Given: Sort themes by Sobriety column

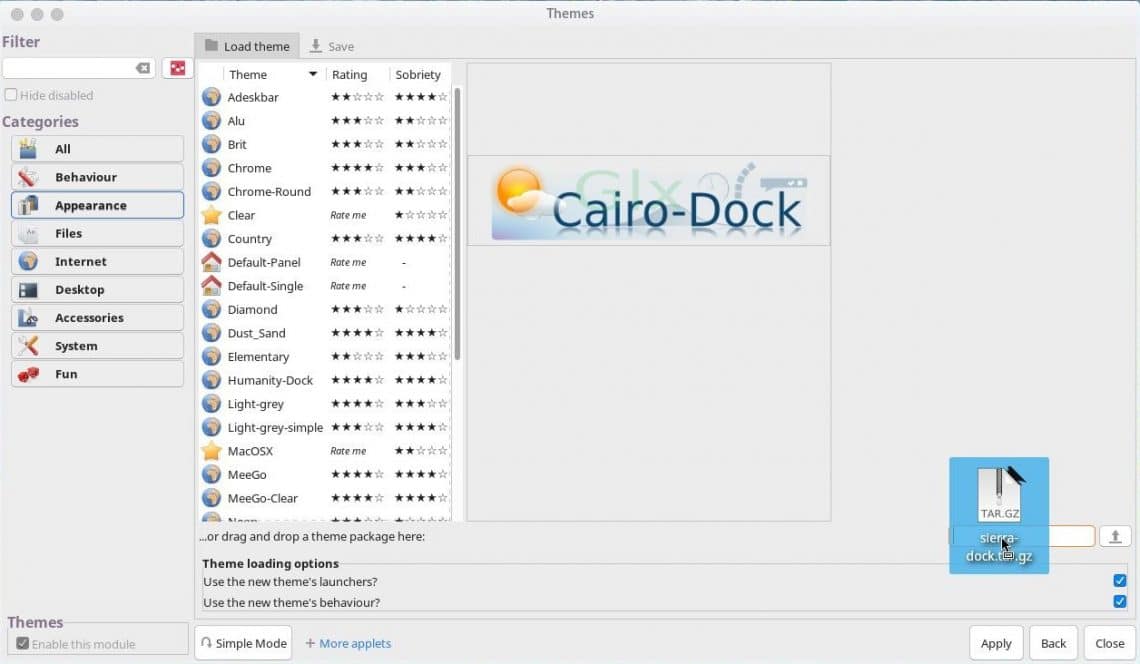Looking at the screenshot, I should (418, 75).
